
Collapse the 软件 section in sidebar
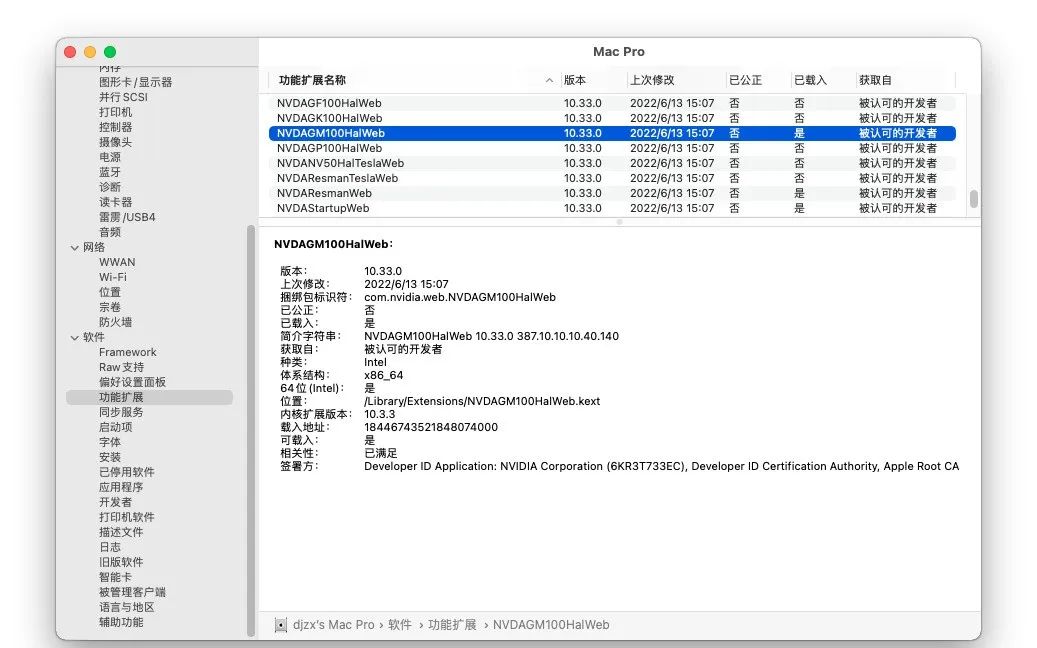tap(74, 337)
